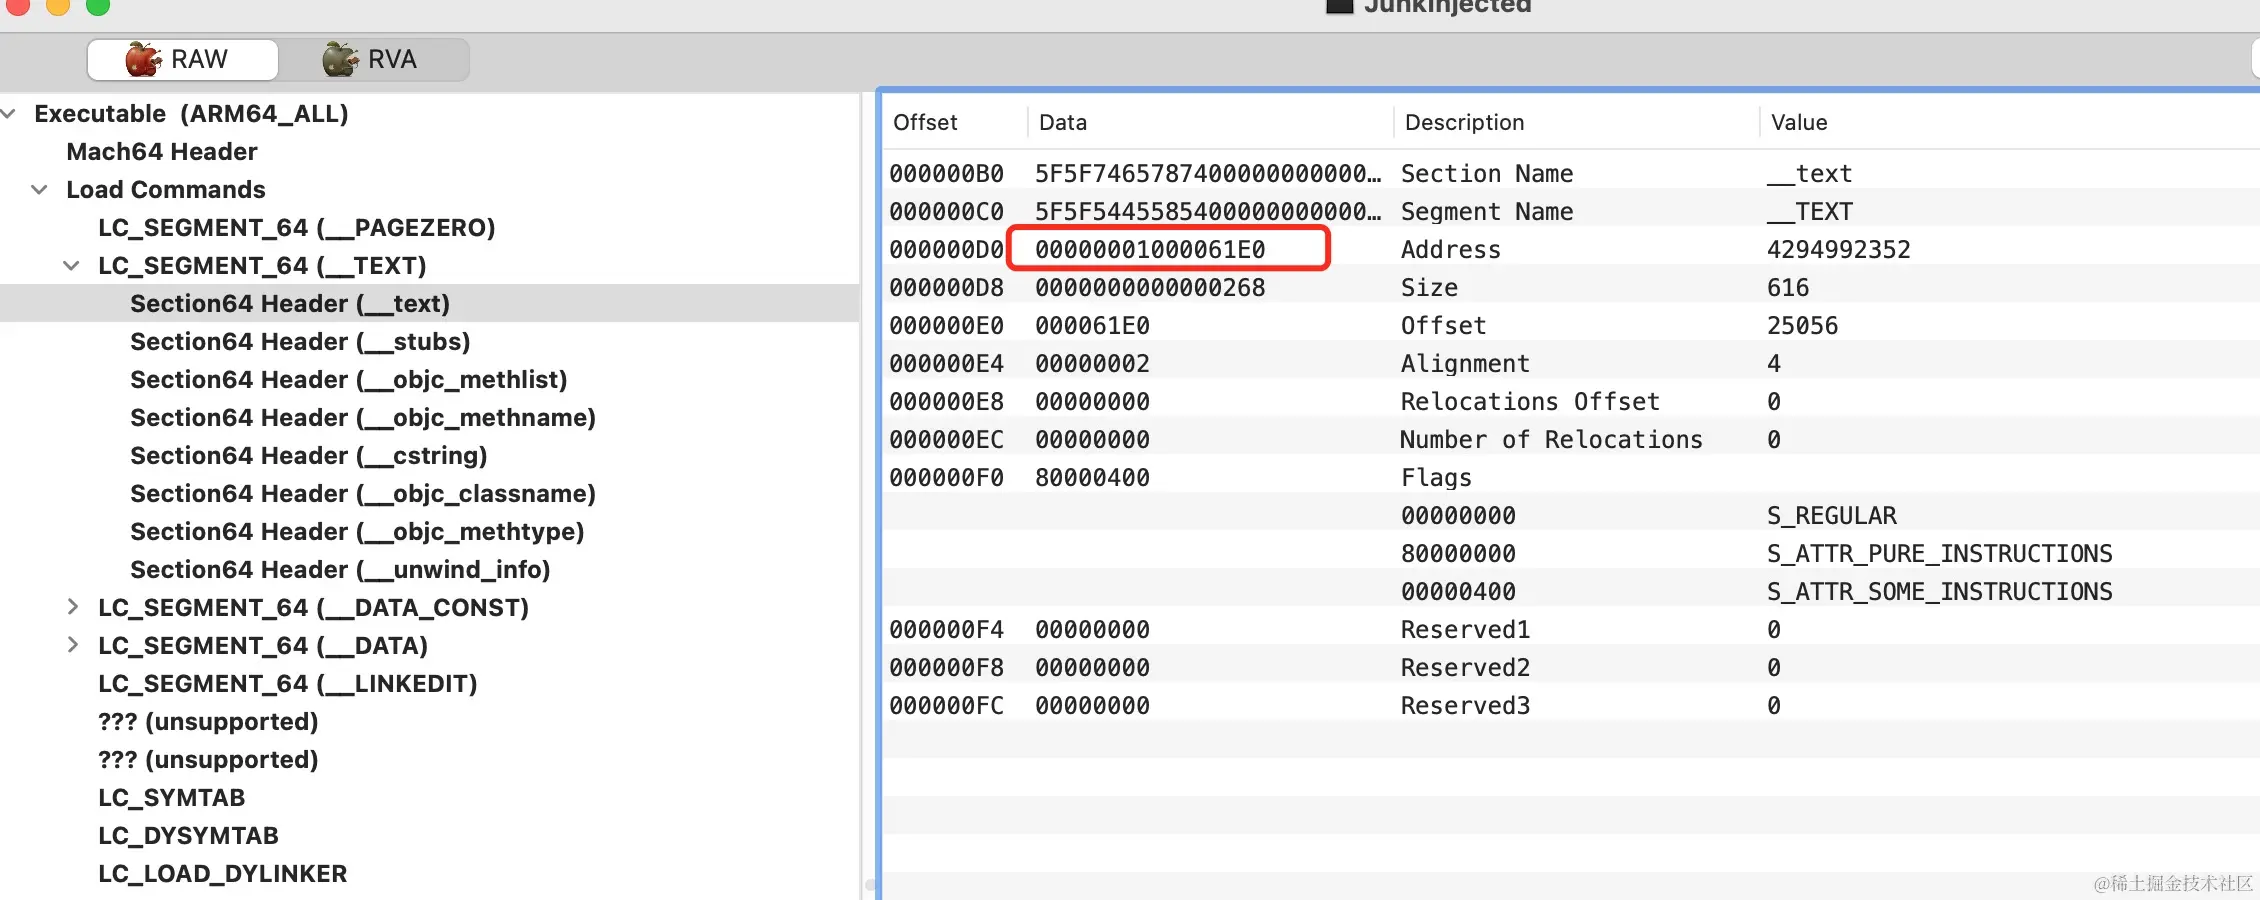This screenshot has height=900, width=2260.
Task: Select the Reserved3 row
Action: click(1570, 706)
